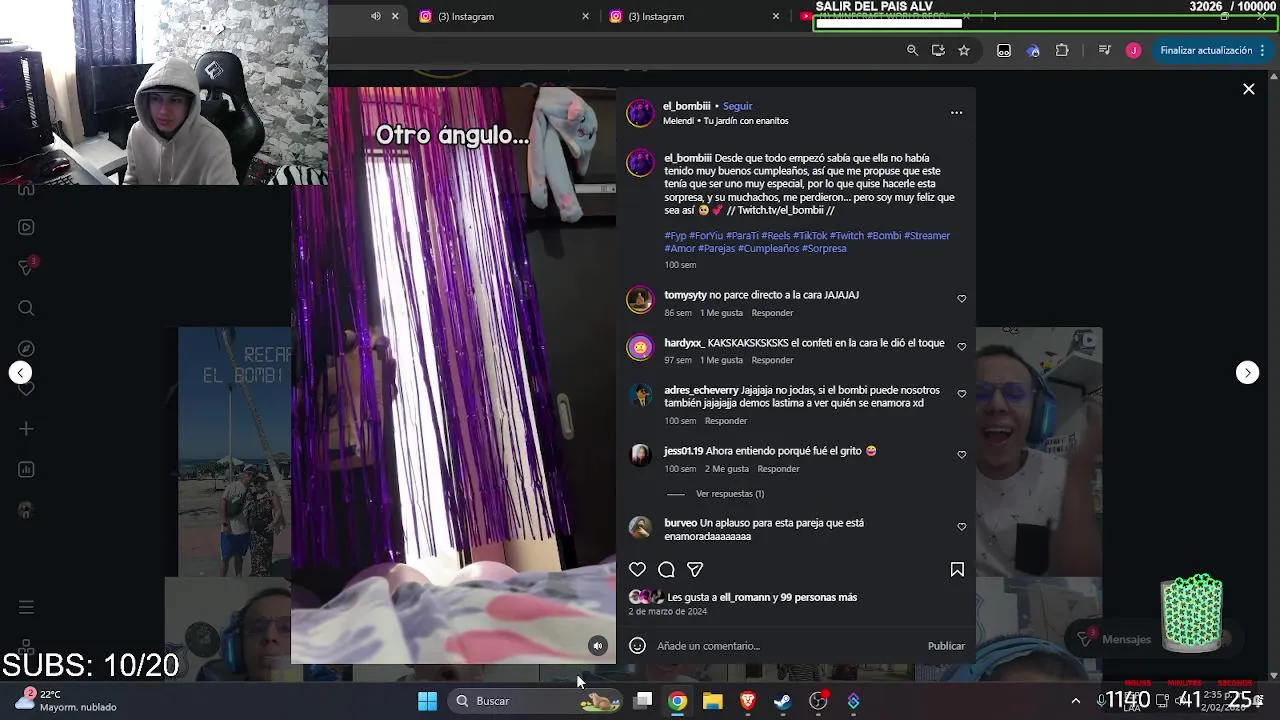
Task: Open the #Streamer hashtag link
Action: [x=927, y=236]
